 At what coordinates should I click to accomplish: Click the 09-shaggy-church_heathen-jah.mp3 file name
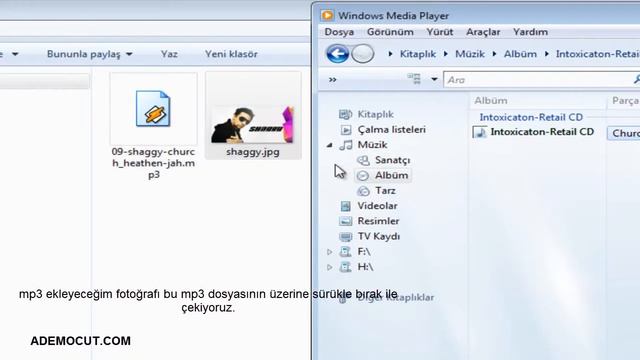coord(153,163)
